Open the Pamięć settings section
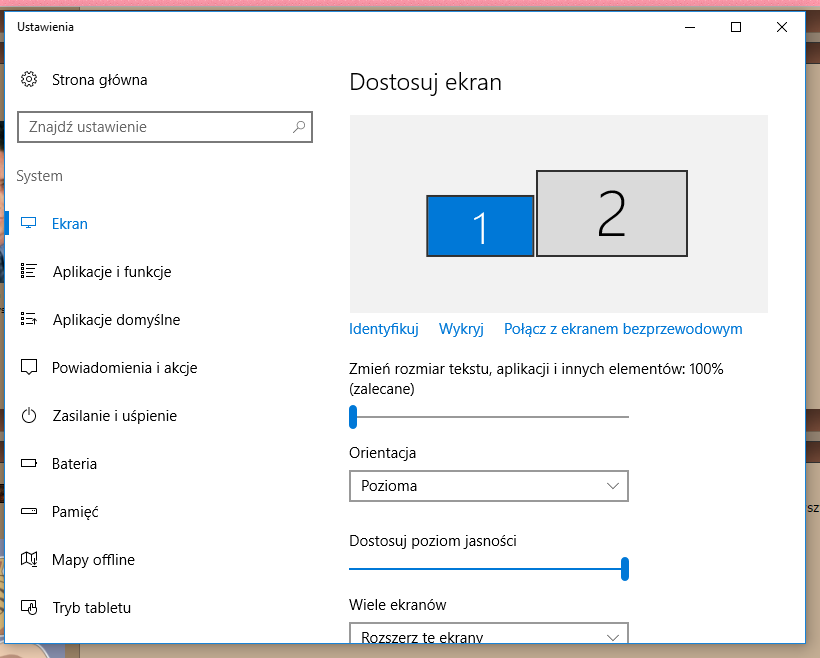Viewport: 820px width, 658px height. (75, 512)
